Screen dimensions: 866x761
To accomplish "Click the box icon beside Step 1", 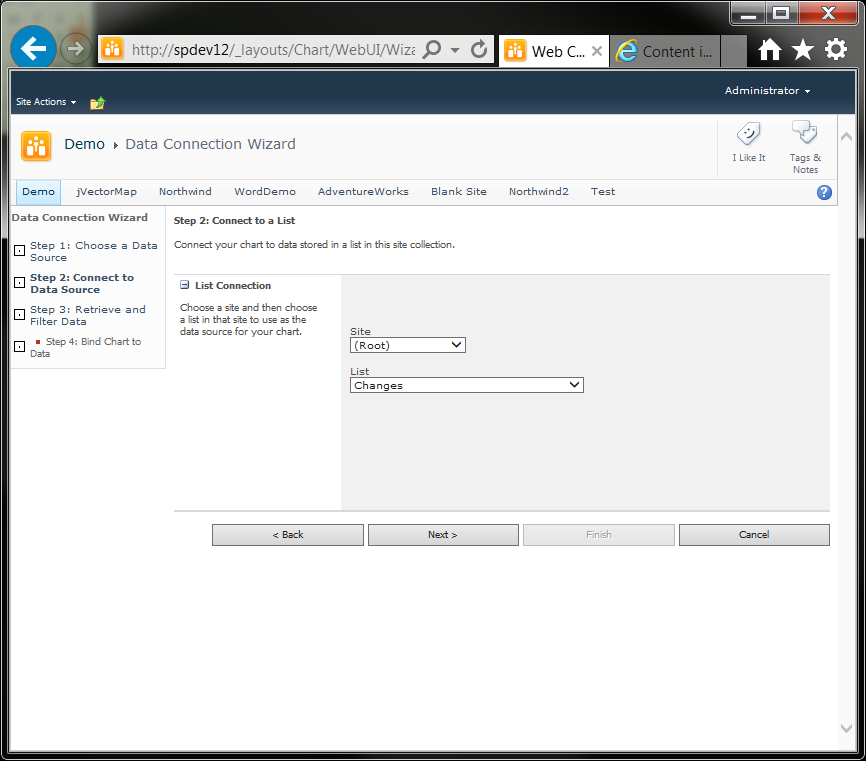I will click(x=19, y=251).
